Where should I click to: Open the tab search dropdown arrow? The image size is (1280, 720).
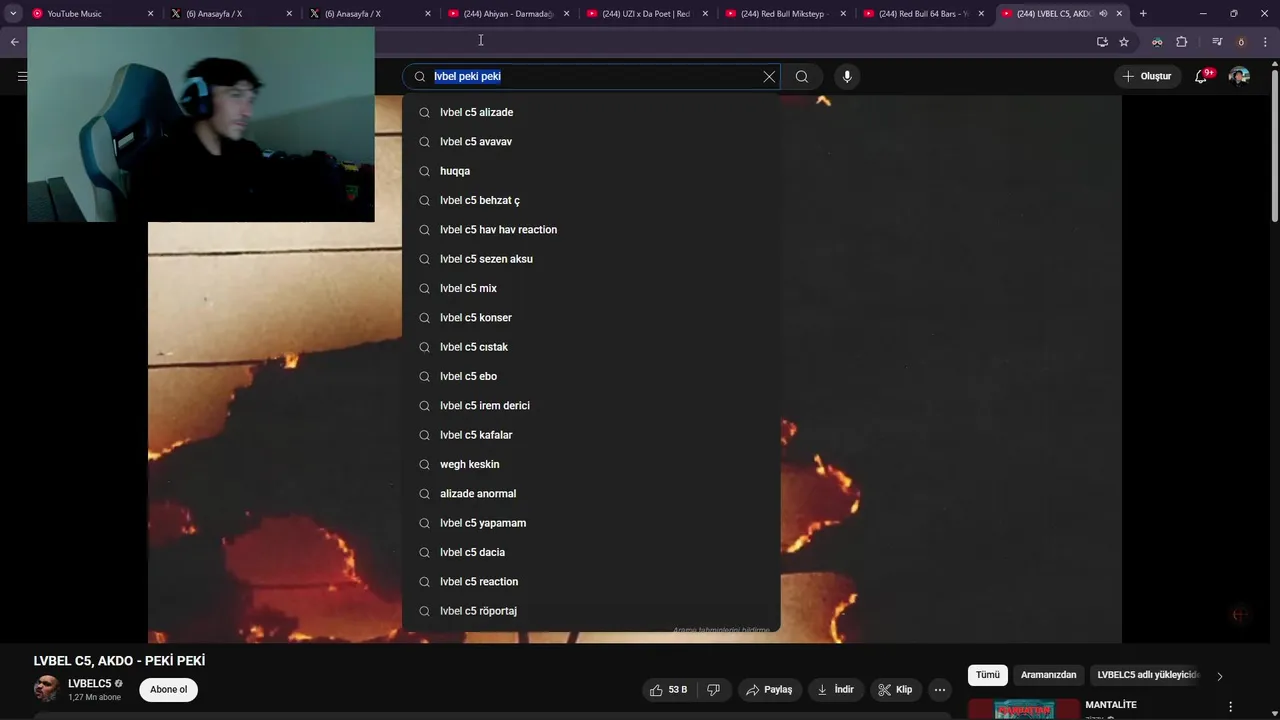13,13
